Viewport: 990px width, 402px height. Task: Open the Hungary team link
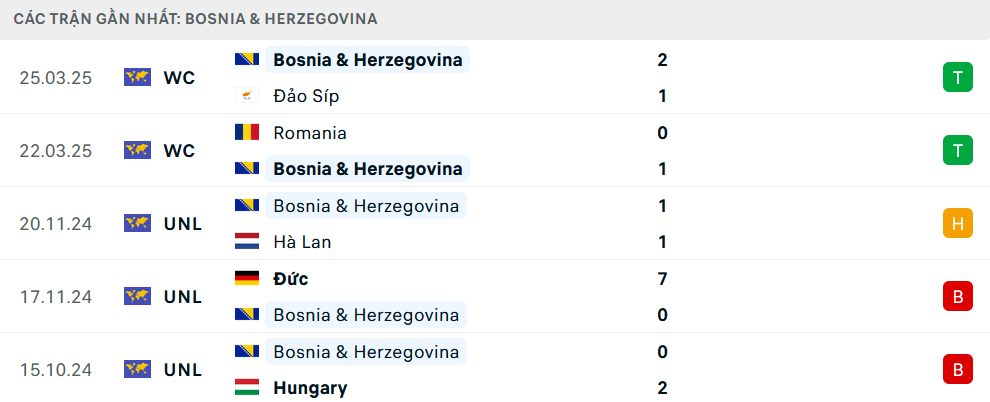click(x=311, y=388)
